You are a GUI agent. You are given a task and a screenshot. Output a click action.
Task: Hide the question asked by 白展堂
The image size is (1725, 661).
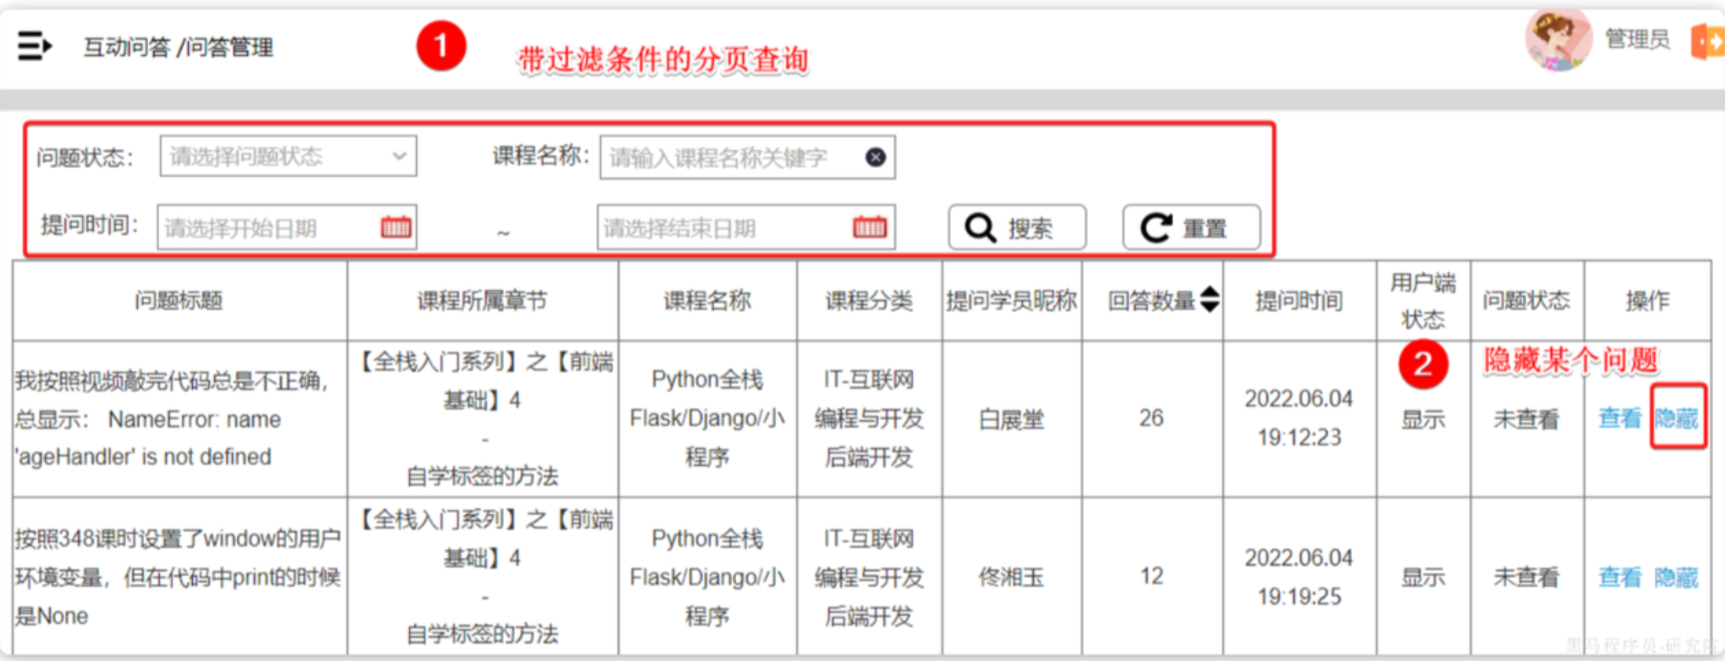[1677, 418]
